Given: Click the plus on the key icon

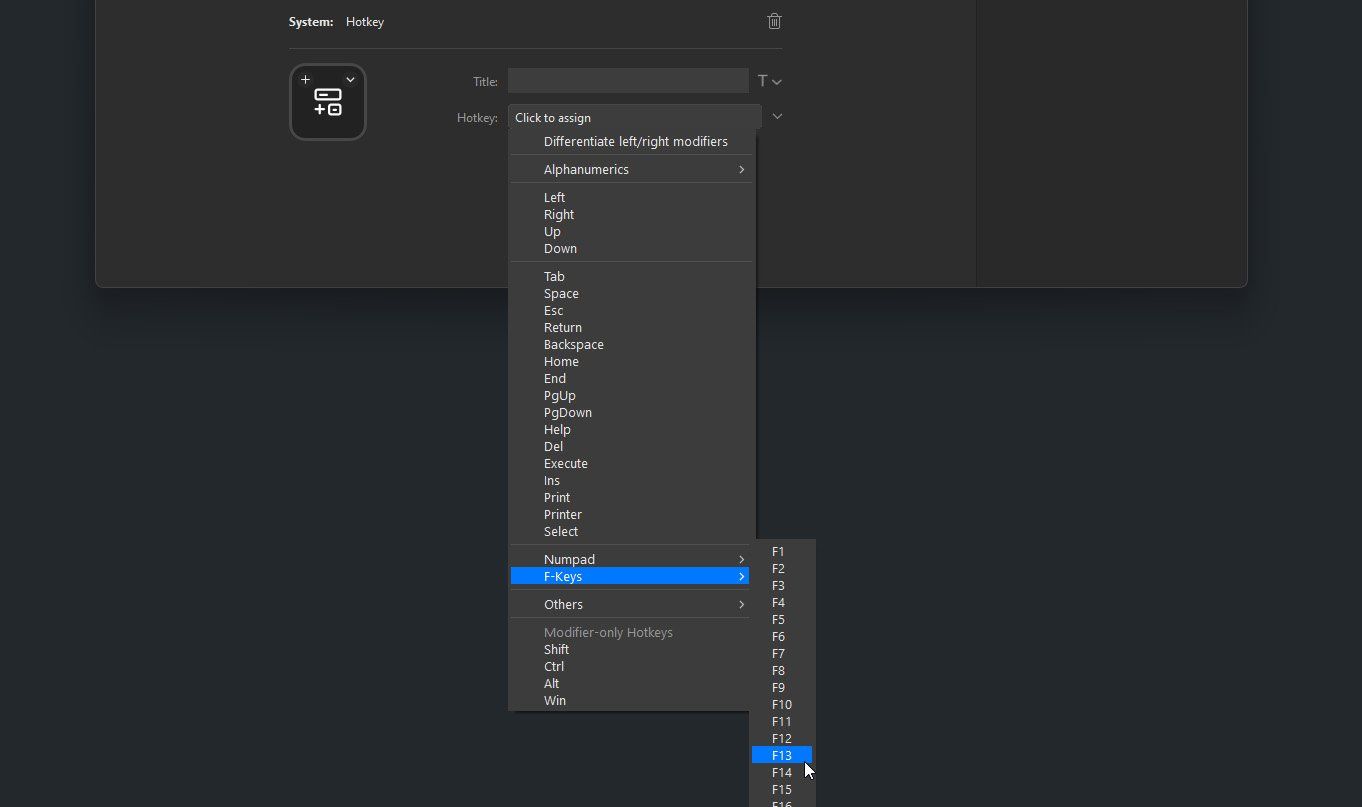Looking at the screenshot, I should coord(305,79).
